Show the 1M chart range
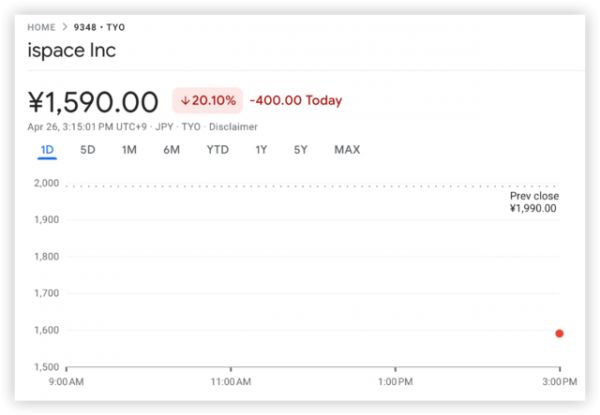Viewport: 600px width, 415px height. coord(129,150)
